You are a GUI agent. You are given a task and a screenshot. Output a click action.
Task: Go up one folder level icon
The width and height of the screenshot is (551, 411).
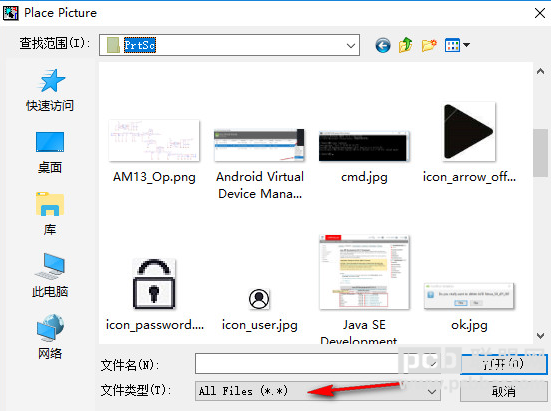[406, 45]
